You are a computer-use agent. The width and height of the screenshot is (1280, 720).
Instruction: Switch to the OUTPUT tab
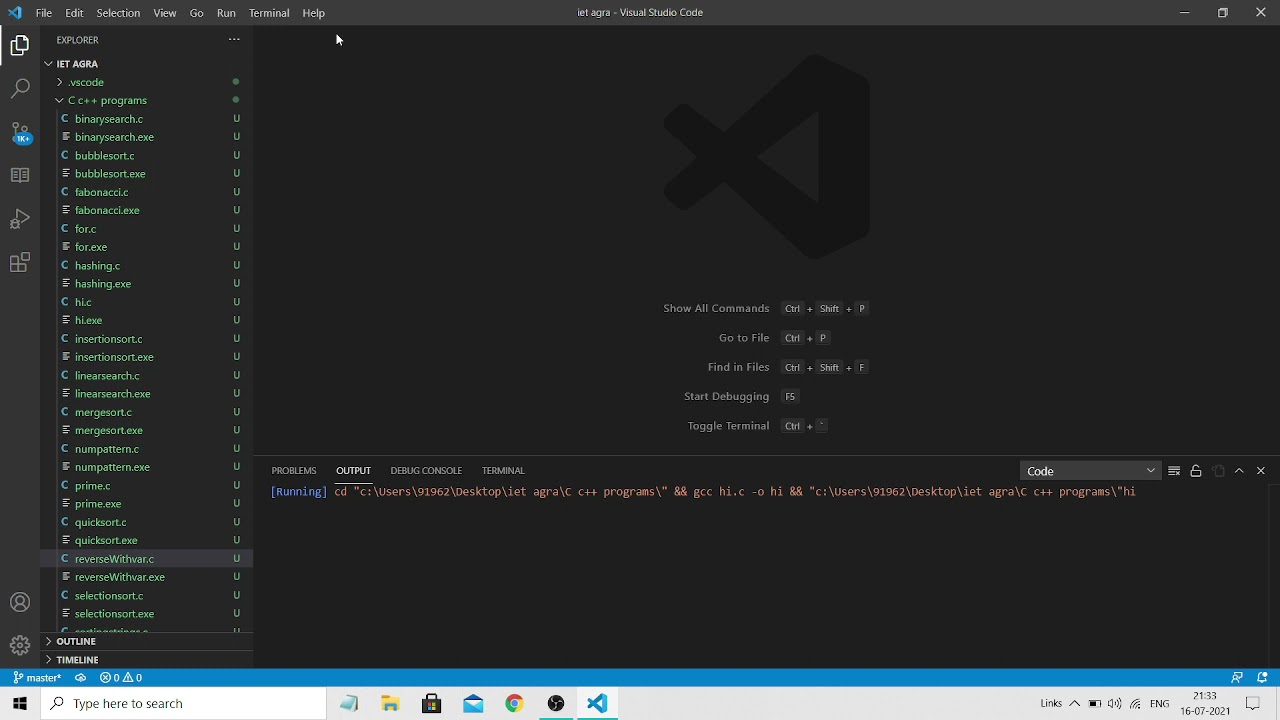tap(353, 471)
